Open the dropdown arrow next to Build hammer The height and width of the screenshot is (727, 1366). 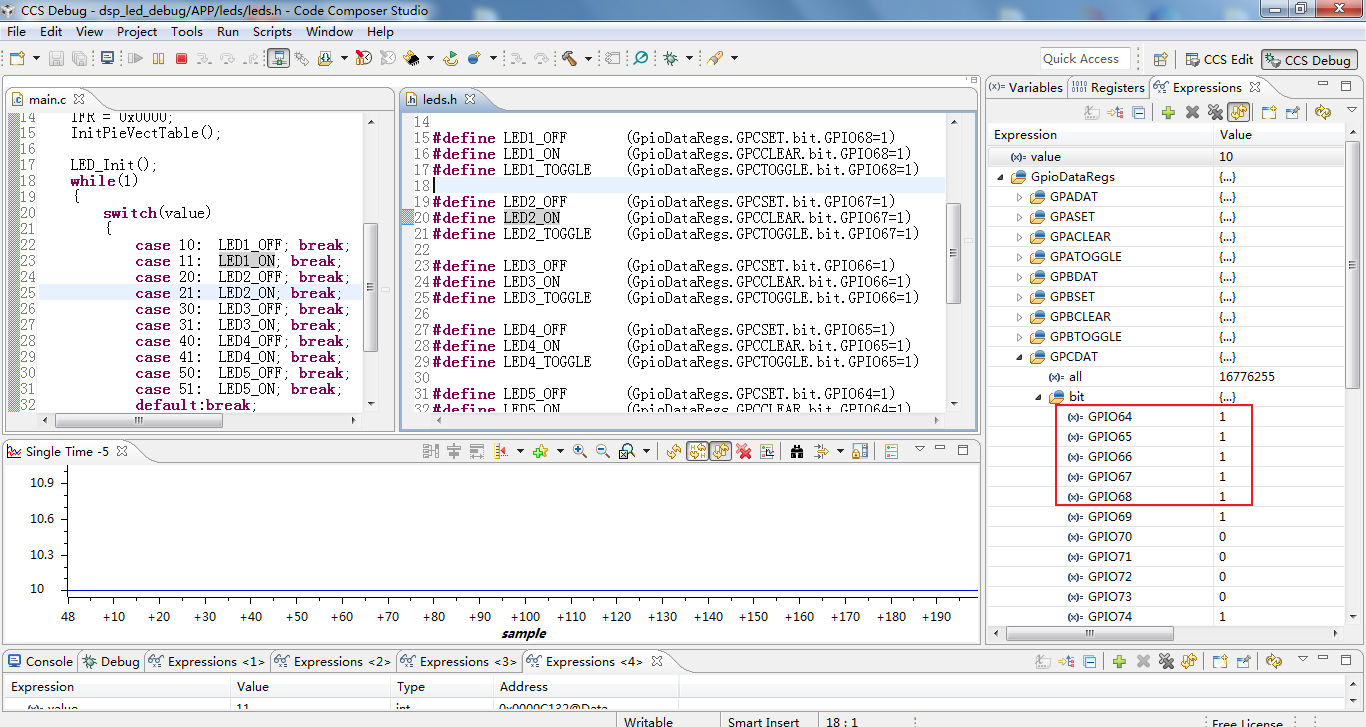pyautogui.click(x=588, y=59)
